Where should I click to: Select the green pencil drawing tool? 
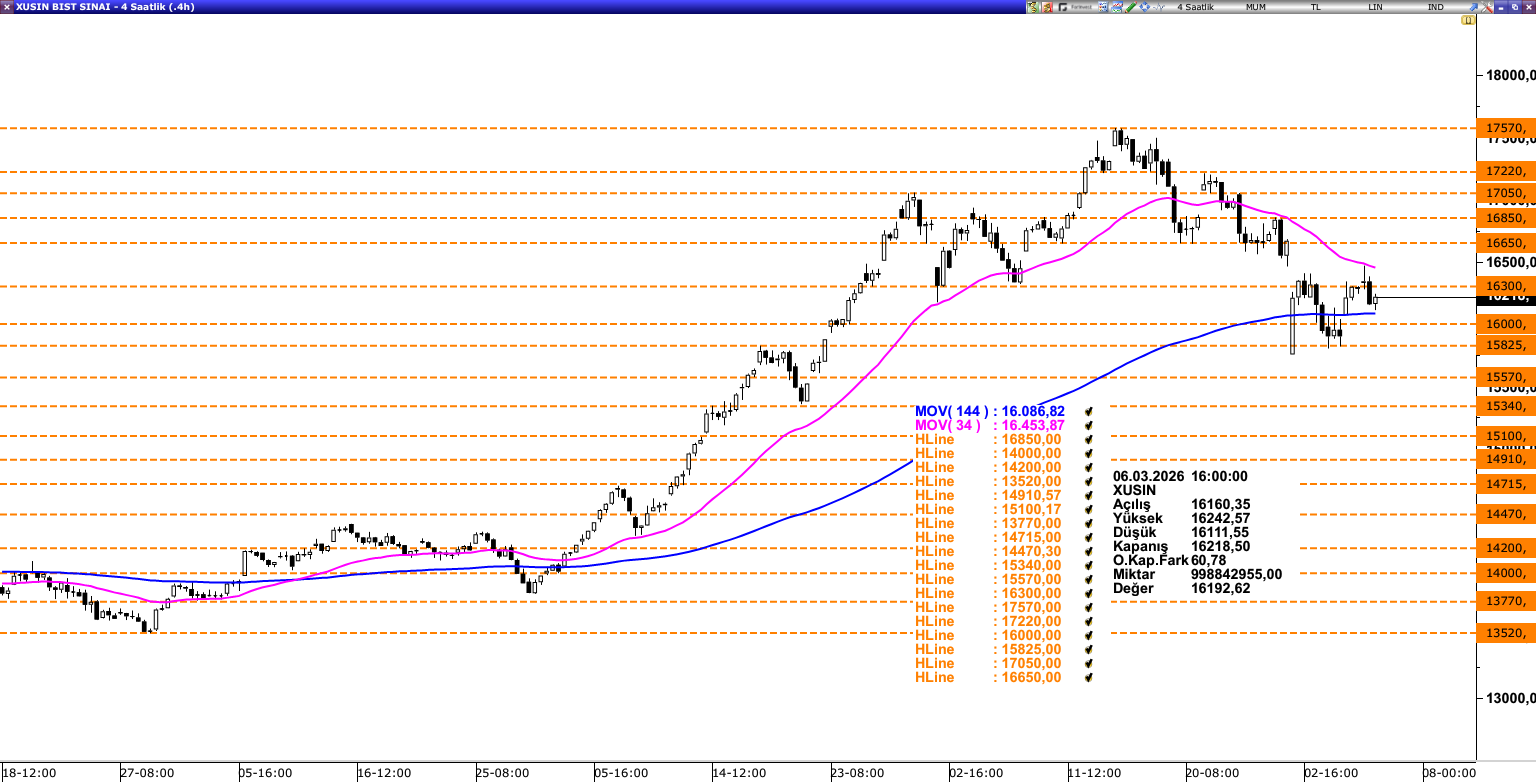click(1130, 7)
